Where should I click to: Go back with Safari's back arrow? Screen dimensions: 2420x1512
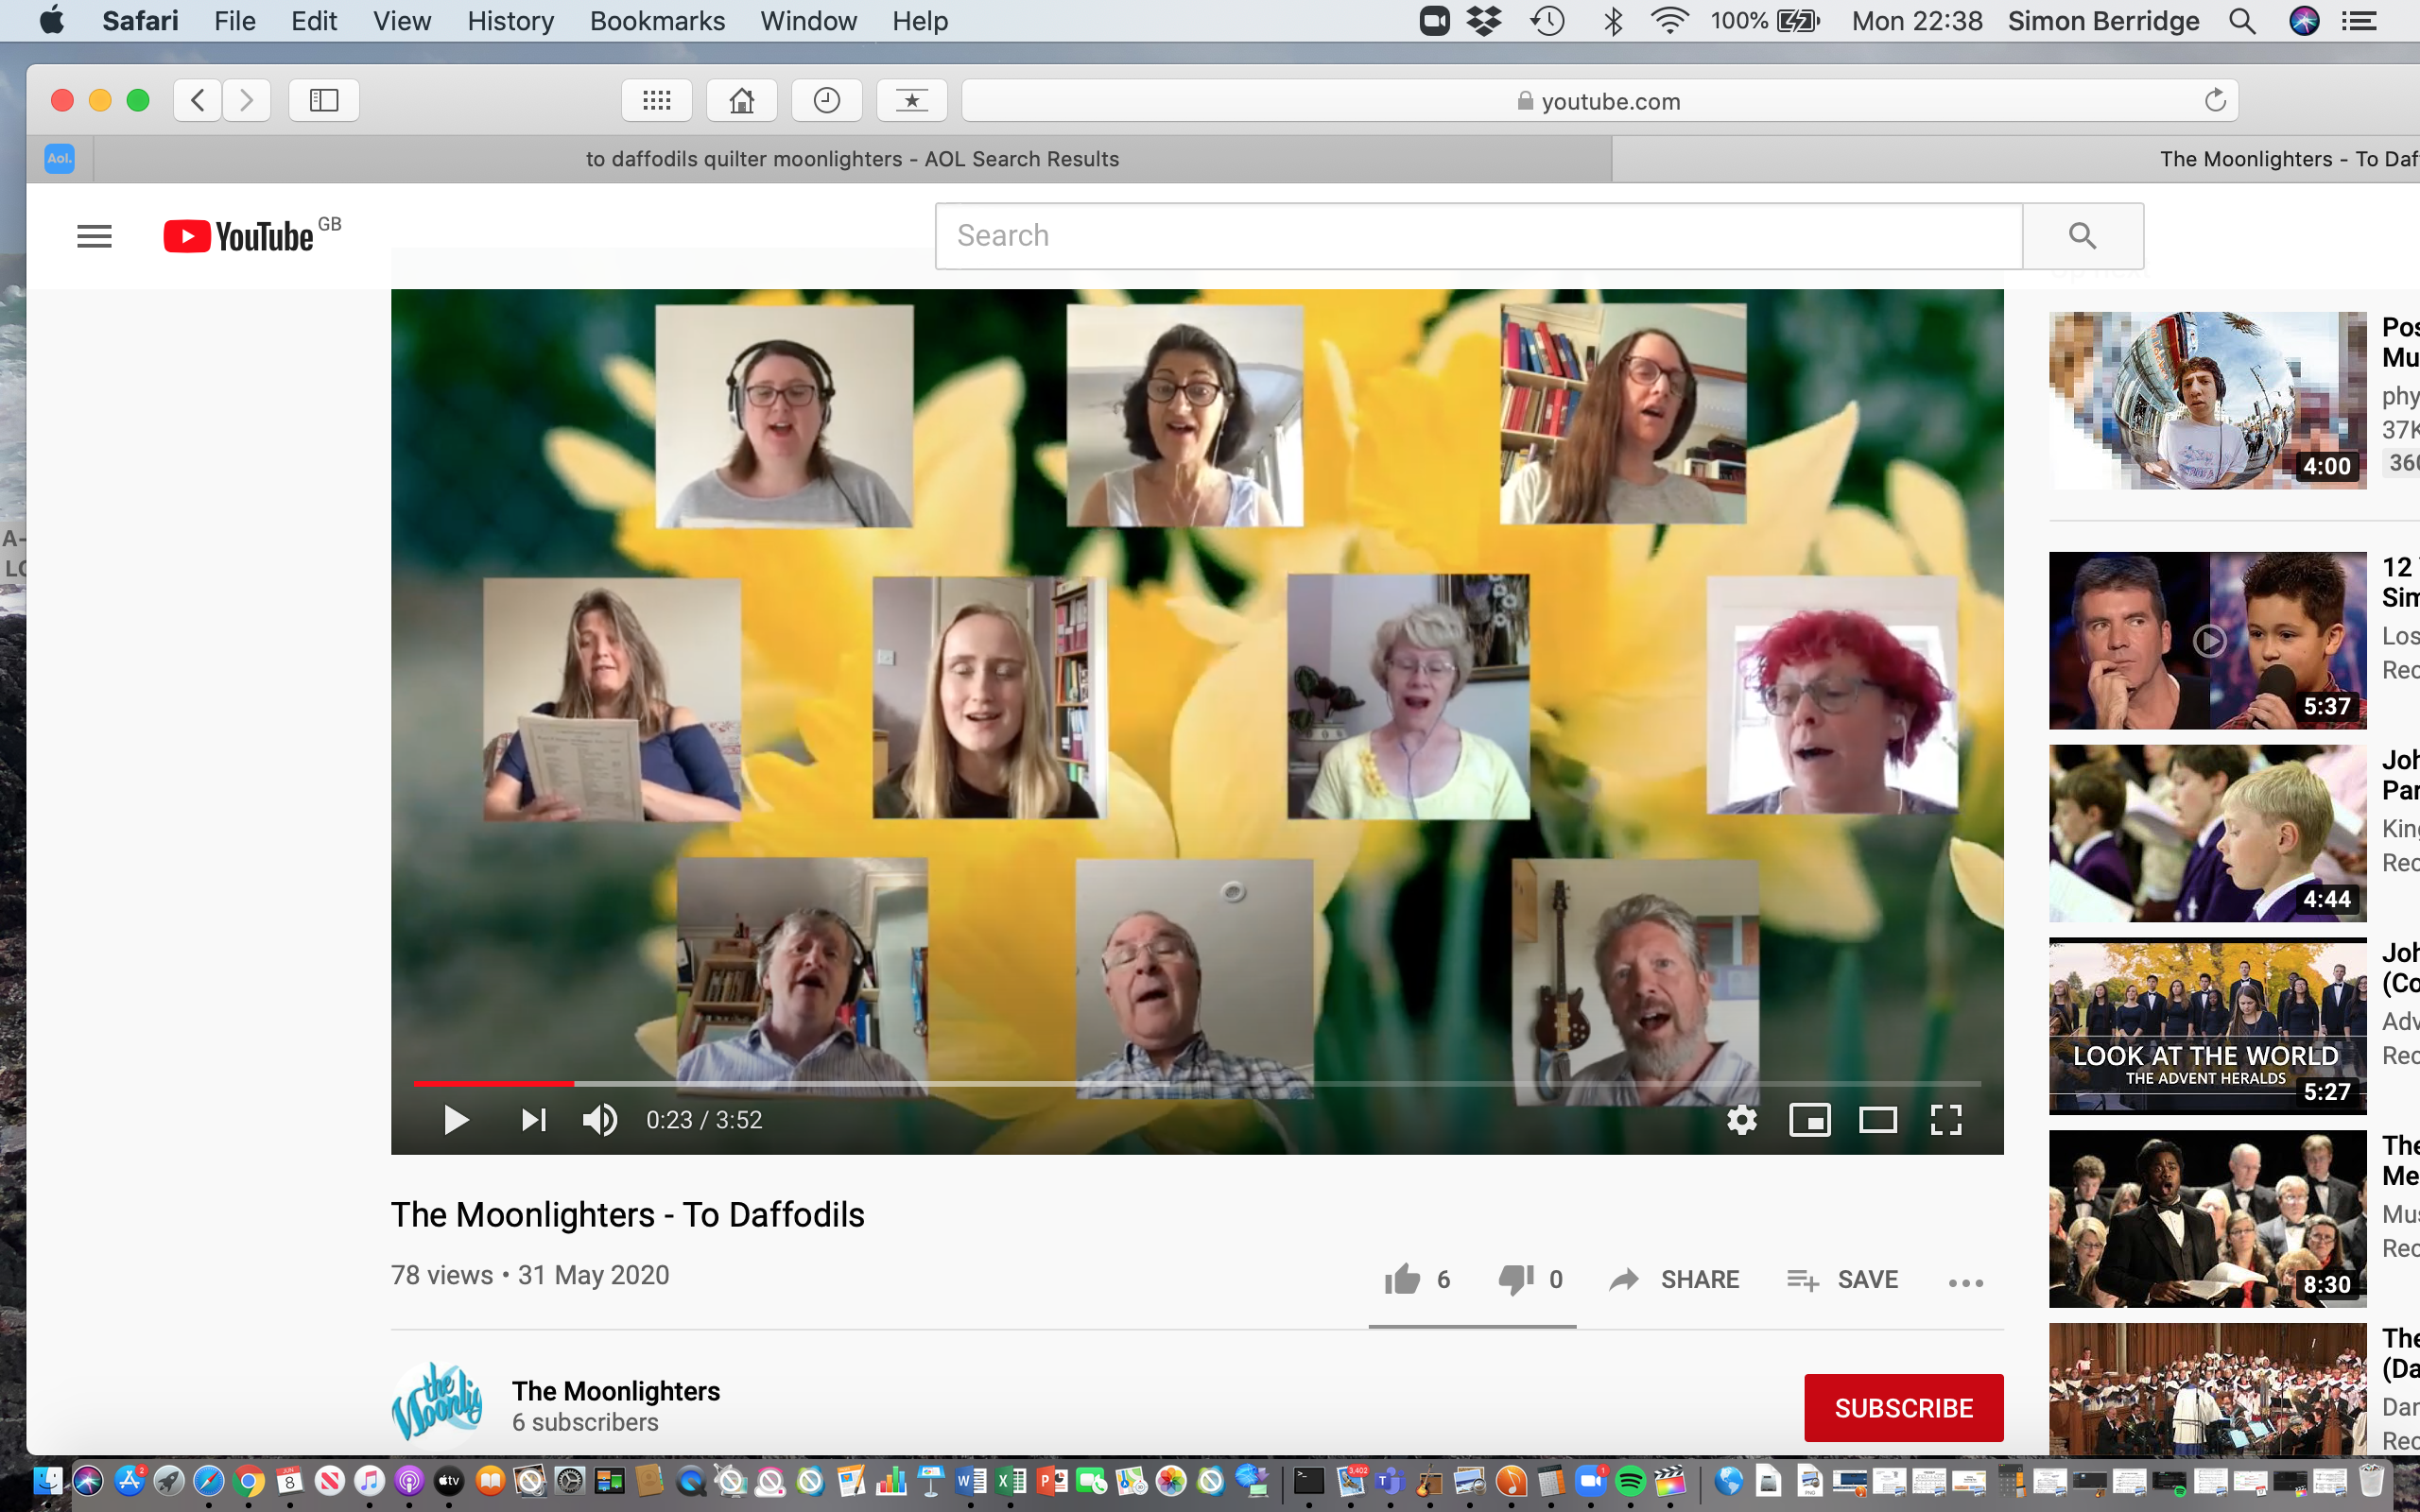pyautogui.click(x=198, y=100)
